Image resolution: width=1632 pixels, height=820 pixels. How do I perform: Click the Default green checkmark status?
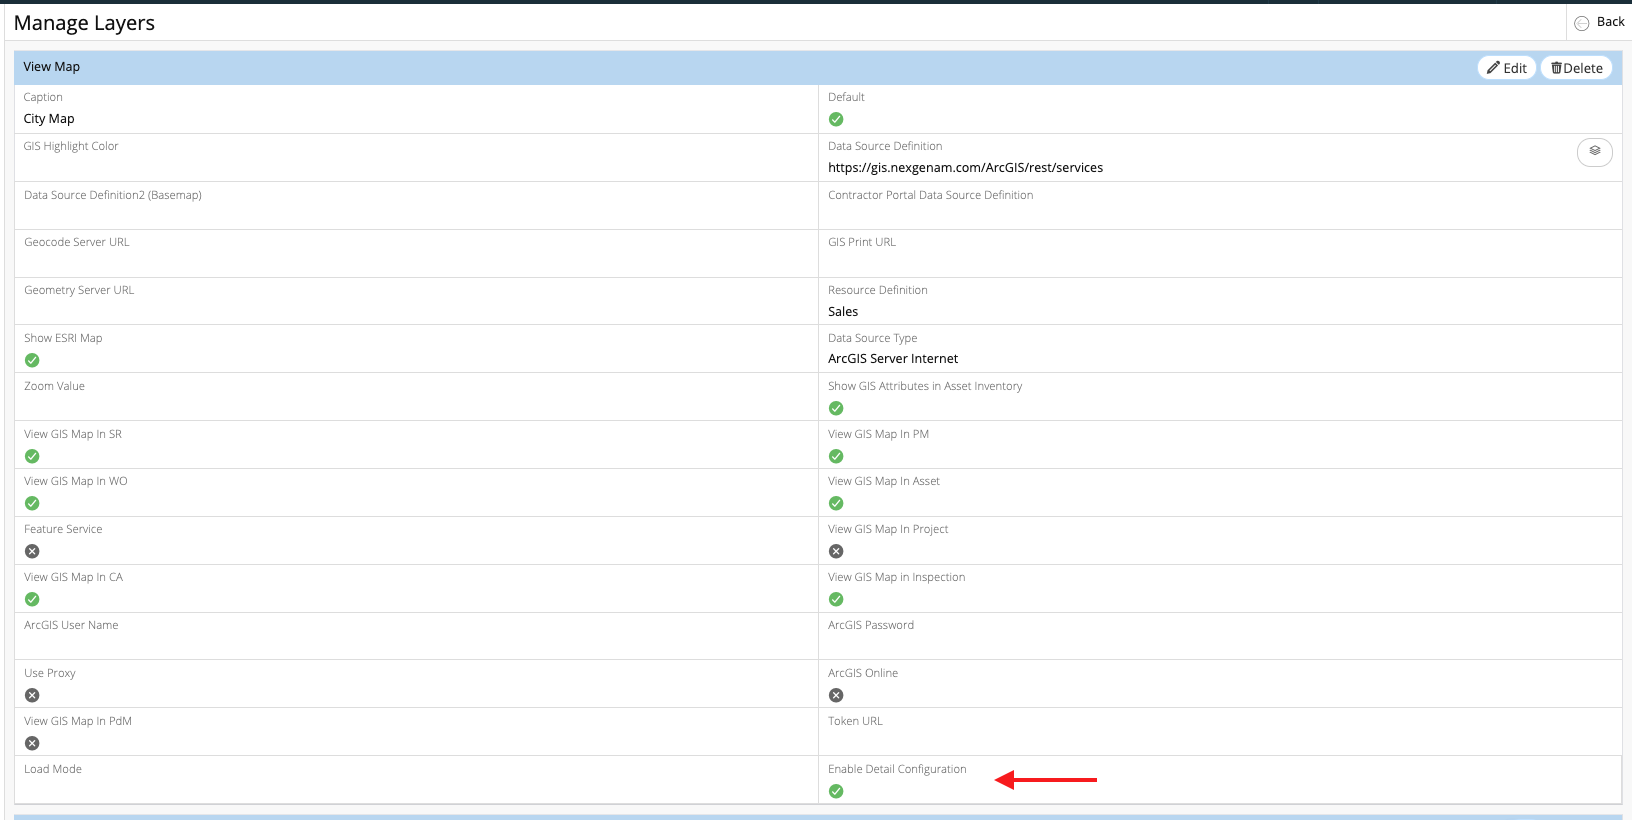point(836,119)
